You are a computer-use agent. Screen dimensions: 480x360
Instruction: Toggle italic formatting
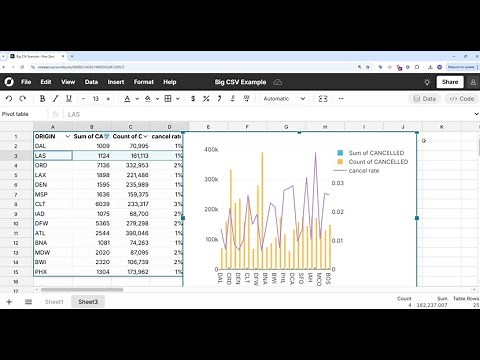click(x=55, y=99)
